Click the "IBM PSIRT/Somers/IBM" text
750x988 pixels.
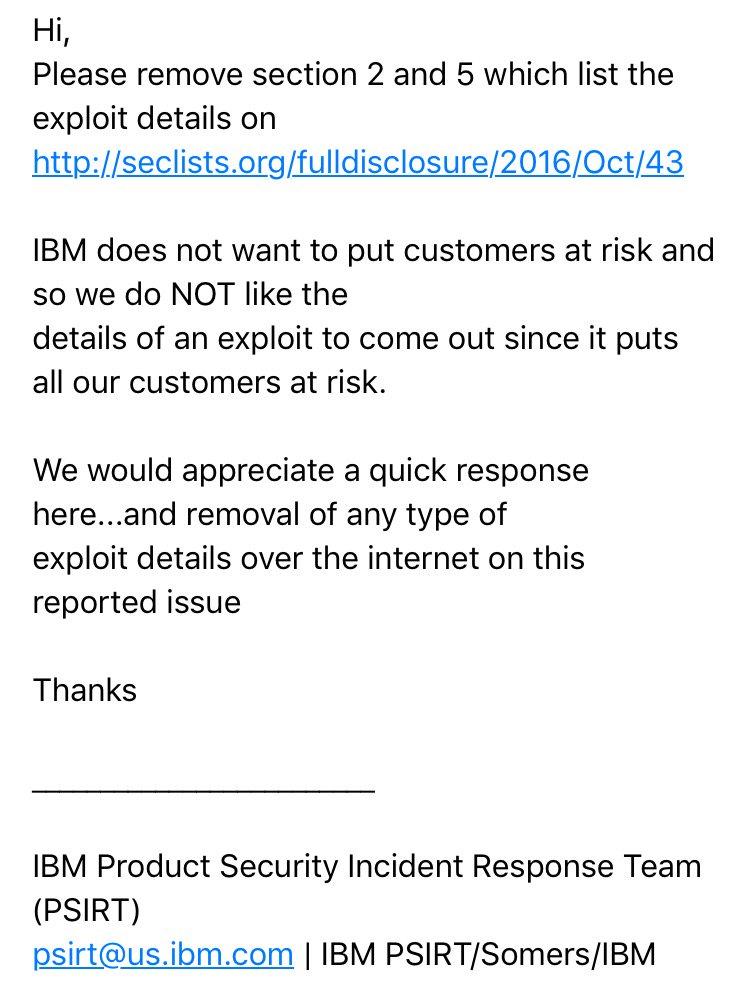(x=488, y=954)
